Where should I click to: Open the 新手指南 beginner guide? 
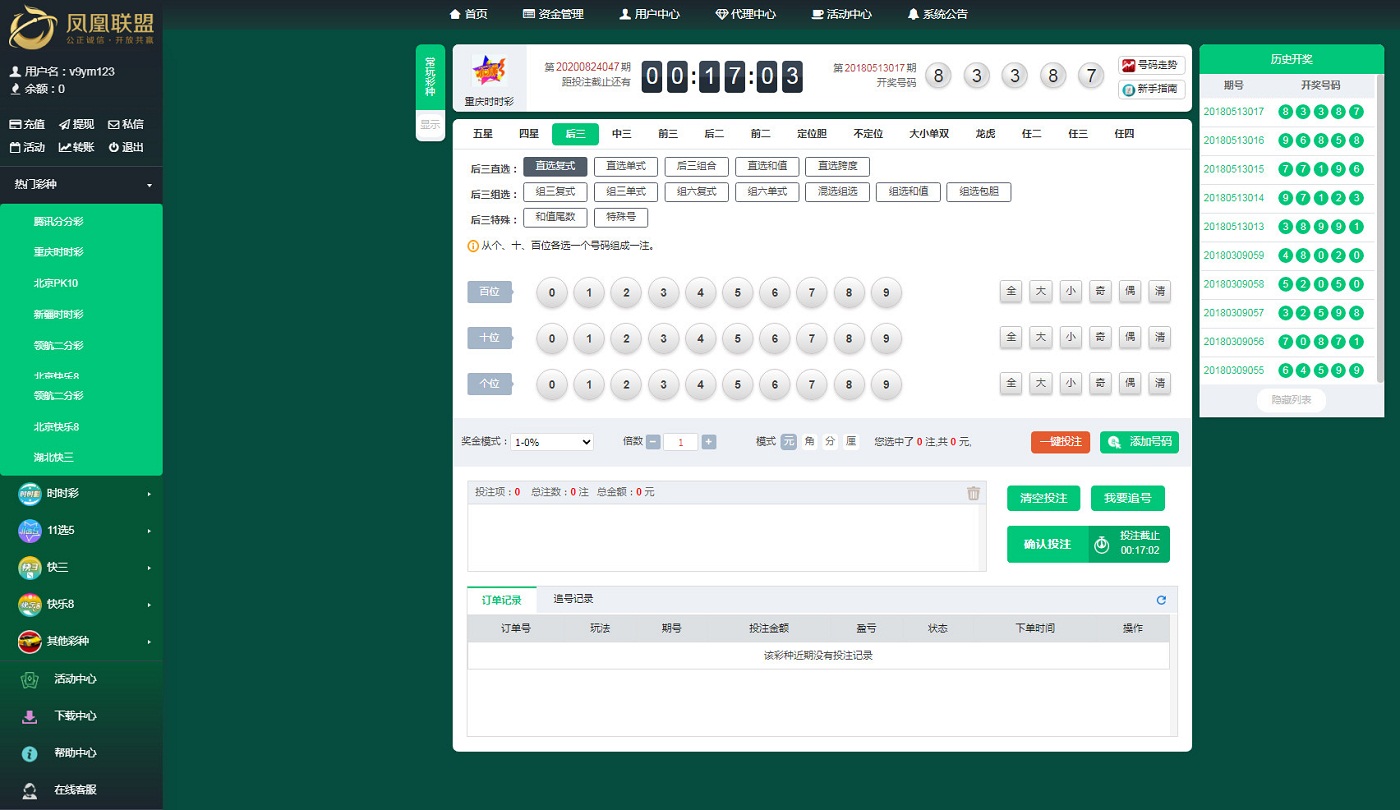(1151, 89)
